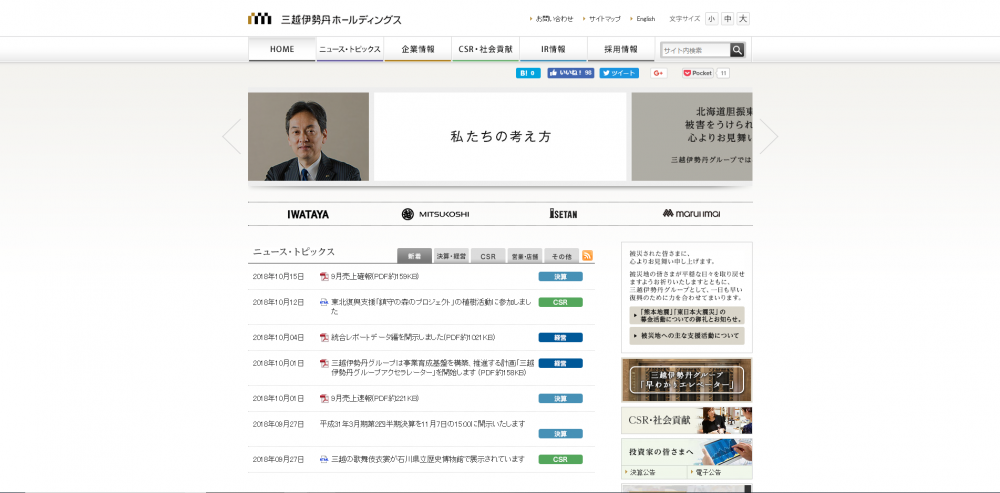
Task: Open the 投資家の皆さまへ banner
Action: click(687, 452)
